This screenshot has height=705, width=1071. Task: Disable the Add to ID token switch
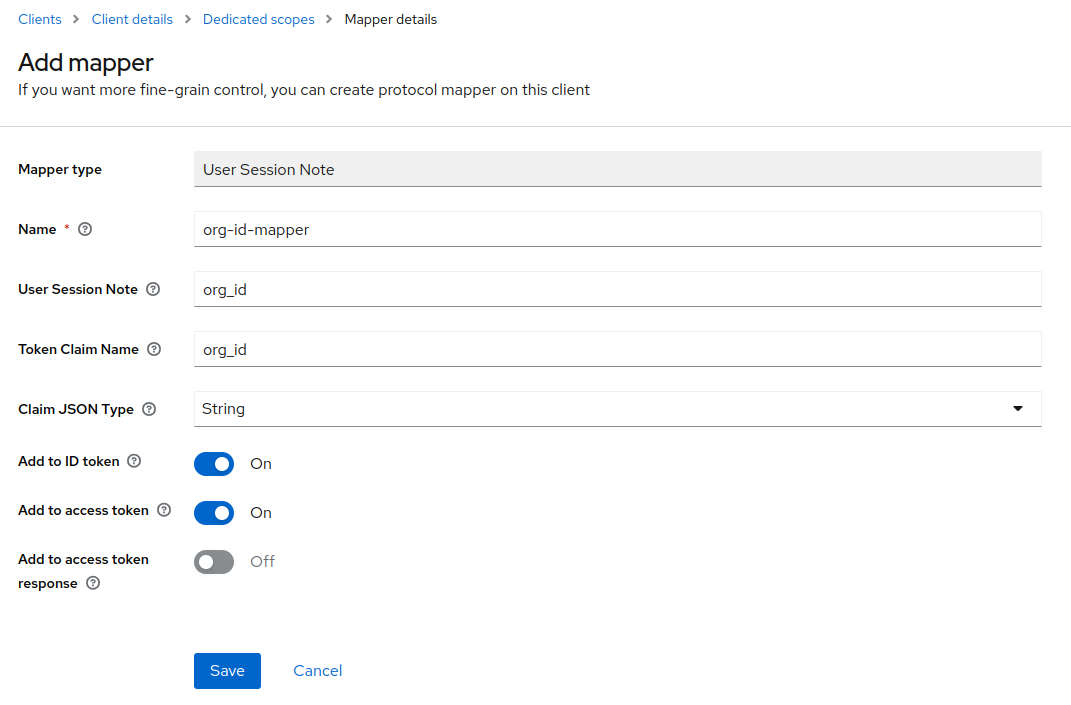click(x=214, y=464)
